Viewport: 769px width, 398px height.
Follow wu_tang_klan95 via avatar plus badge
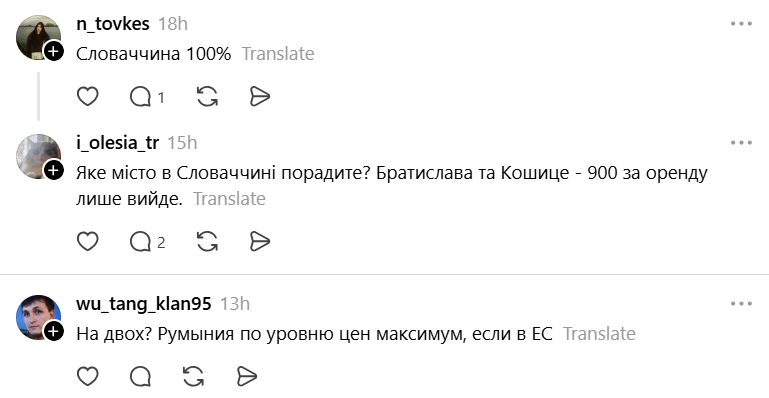click(53, 331)
